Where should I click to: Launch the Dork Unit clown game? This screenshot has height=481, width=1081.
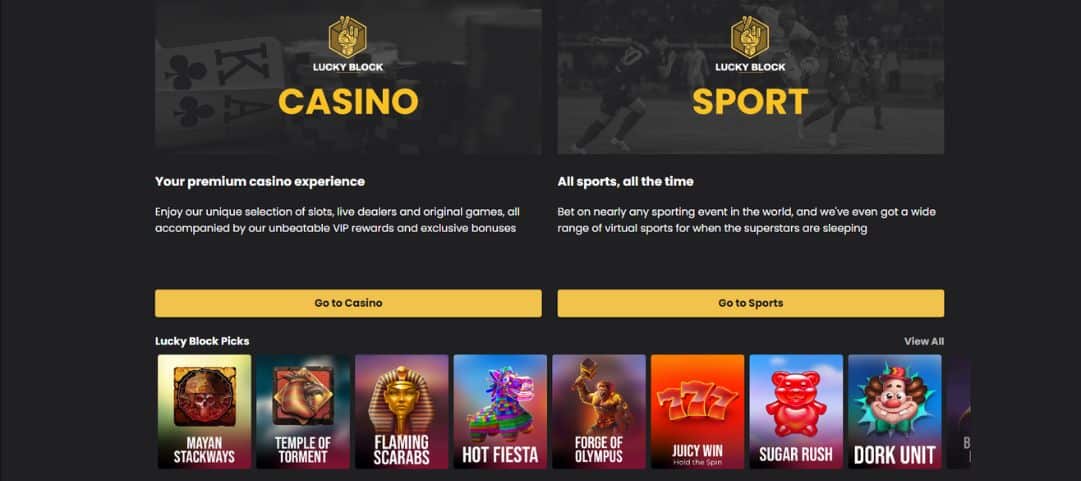(894, 412)
